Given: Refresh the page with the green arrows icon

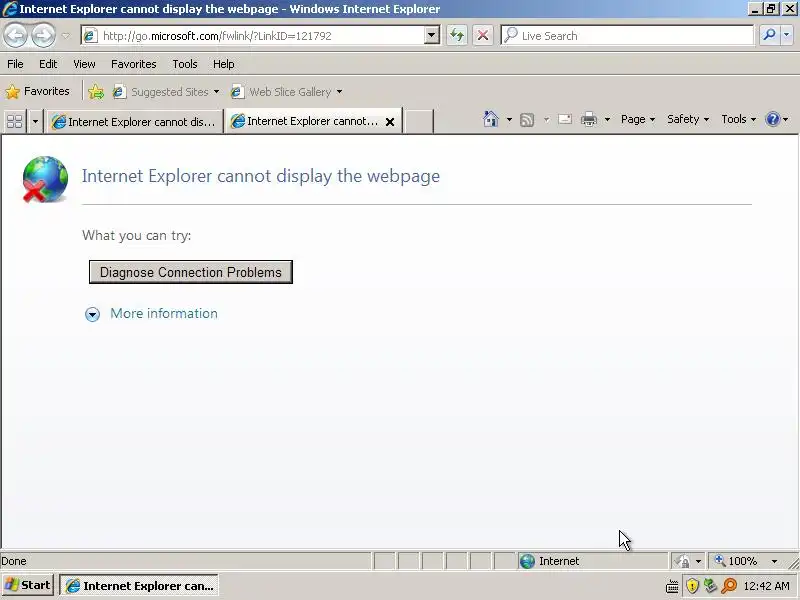Looking at the screenshot, I should [457, 36].
